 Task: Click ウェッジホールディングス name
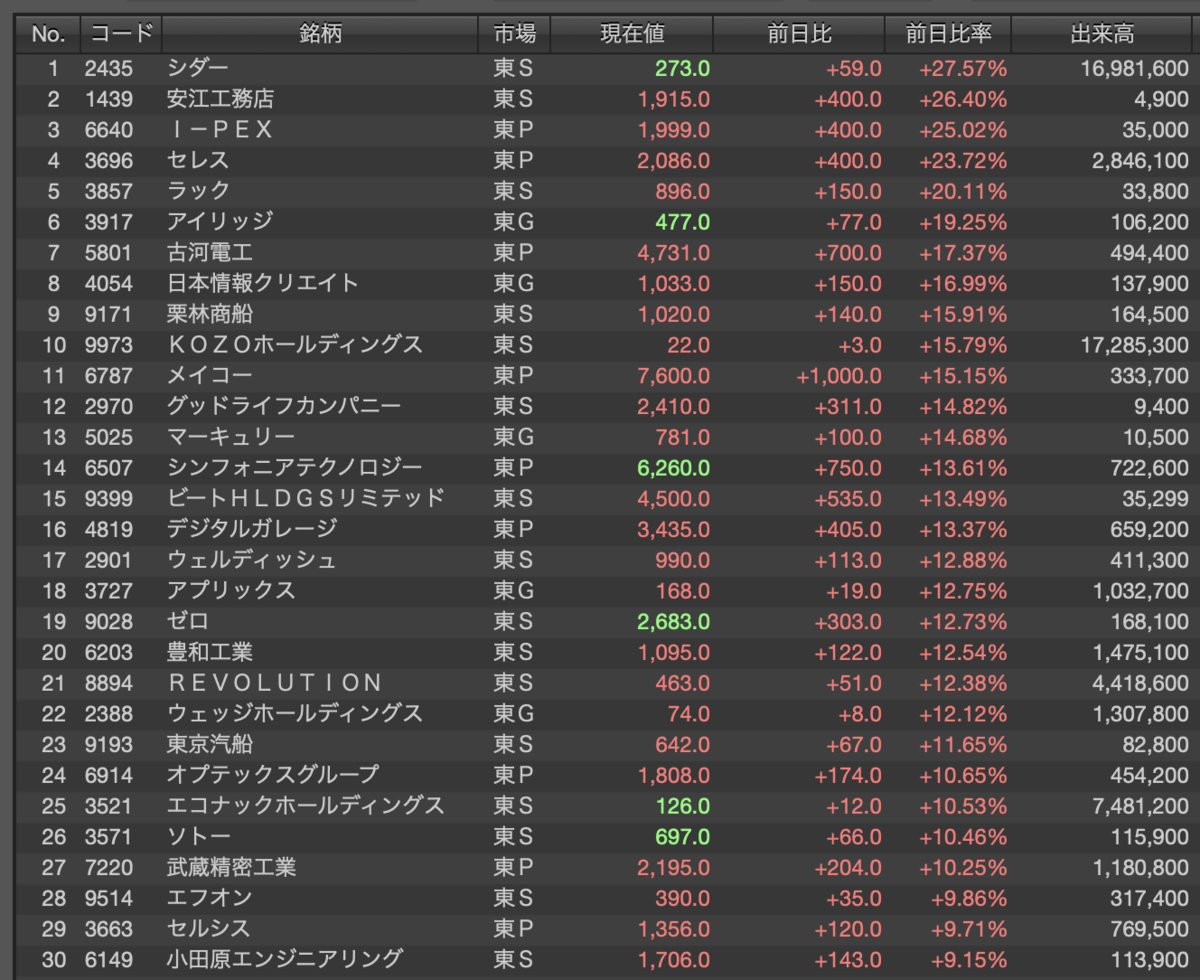tap(295, 714)
